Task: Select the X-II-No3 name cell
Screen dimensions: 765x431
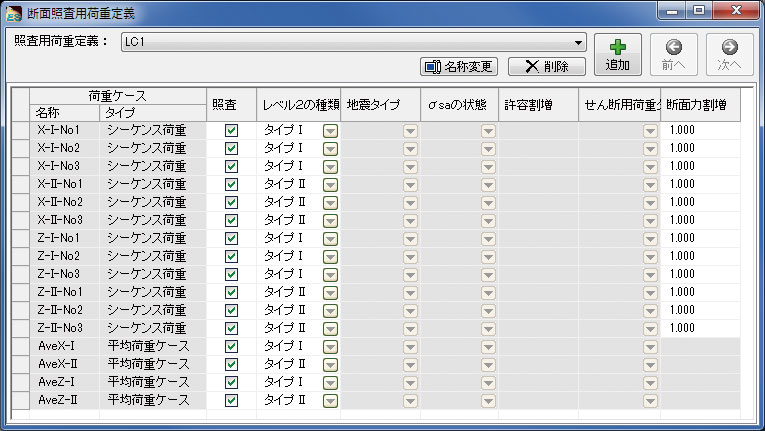Action: pos(64,220)
